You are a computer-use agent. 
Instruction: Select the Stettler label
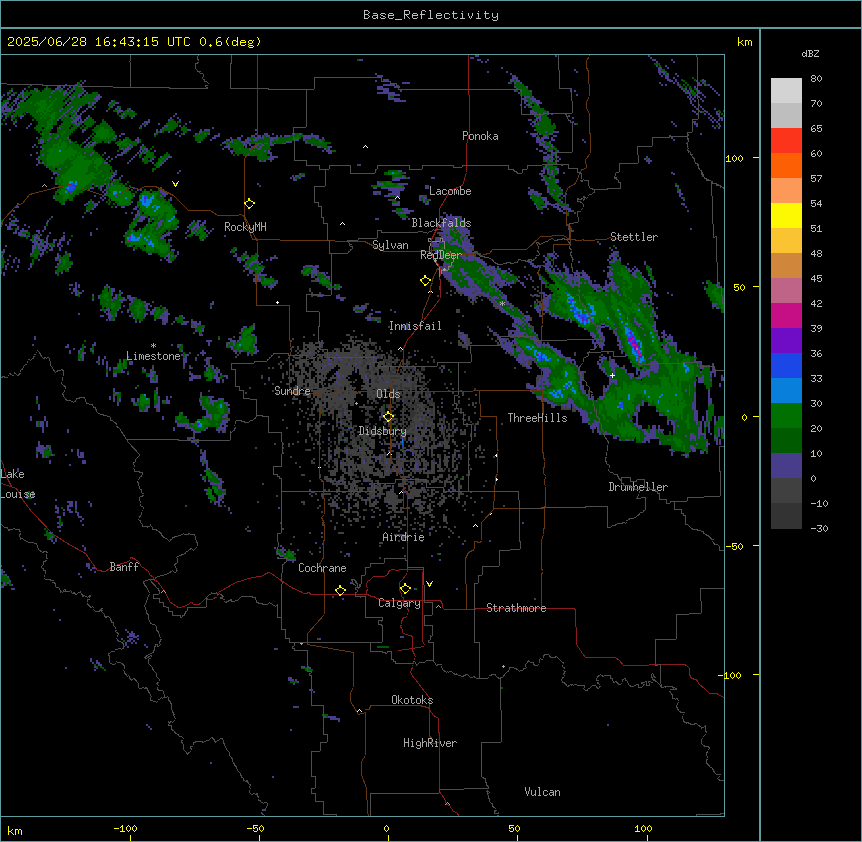pos(634,237)
